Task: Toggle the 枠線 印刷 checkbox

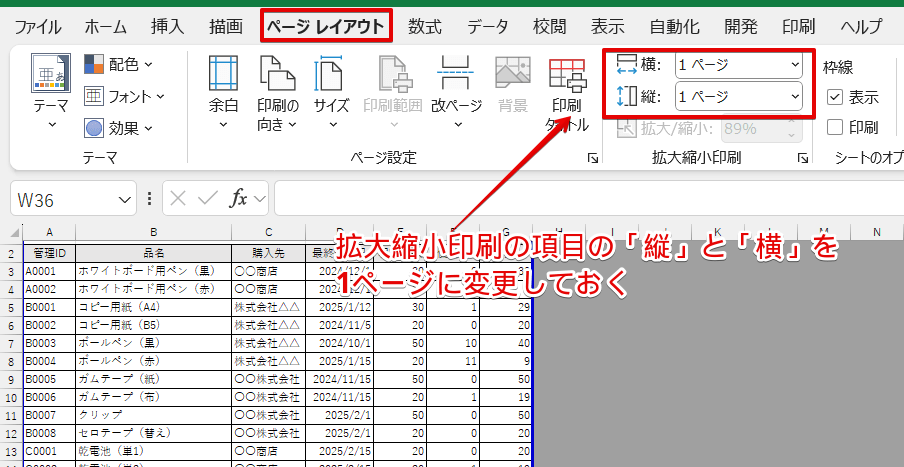Action: tap(835, 127)
